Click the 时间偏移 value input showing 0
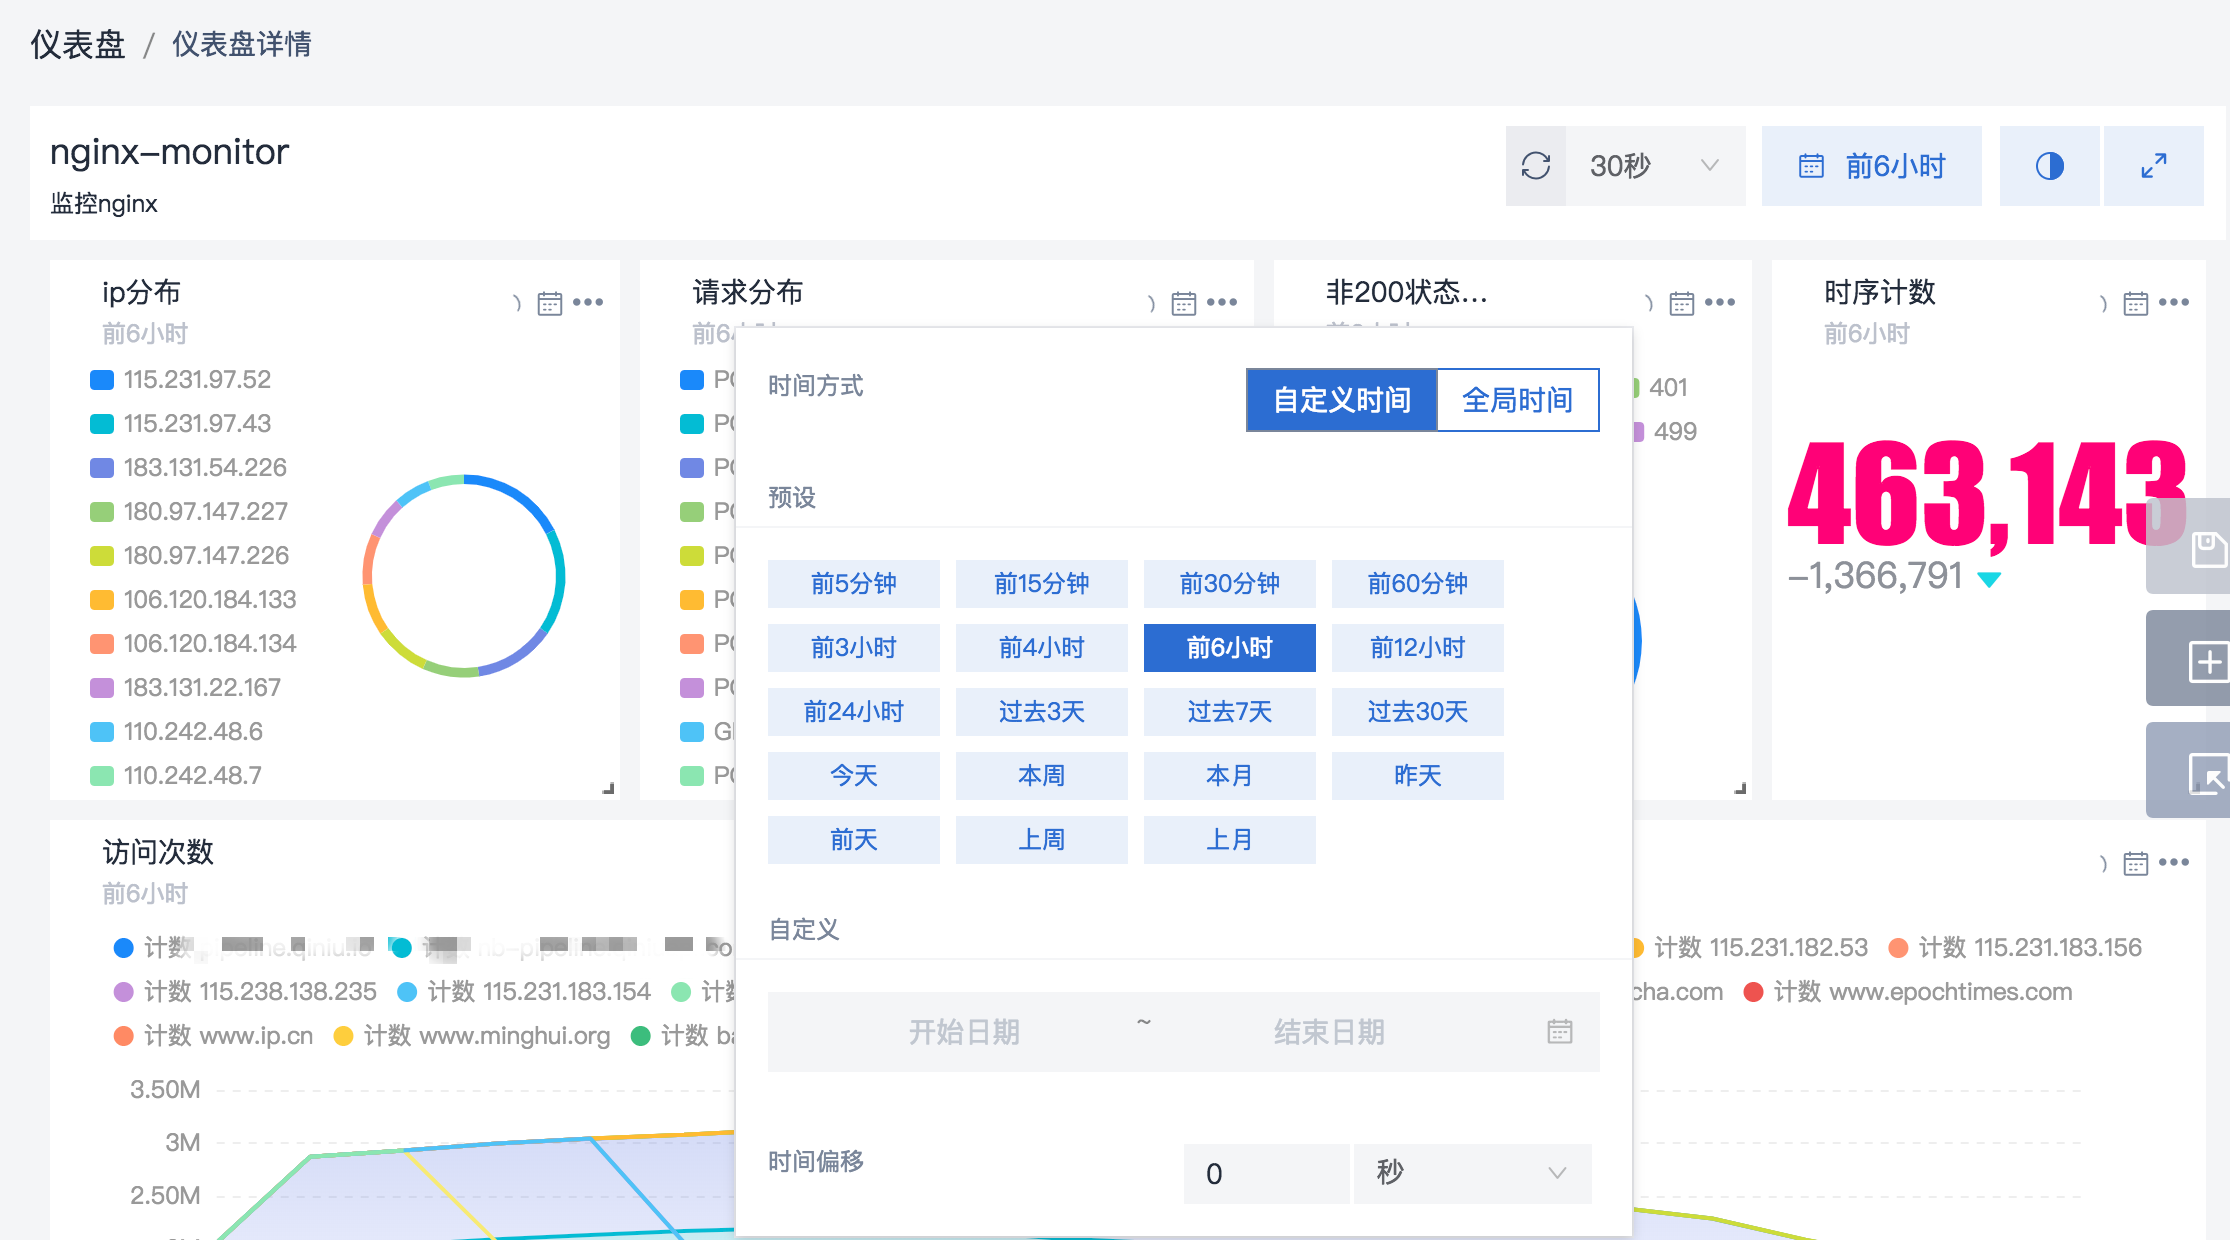Screen dimensions: 2230x1240 tap(1266, 1174)
